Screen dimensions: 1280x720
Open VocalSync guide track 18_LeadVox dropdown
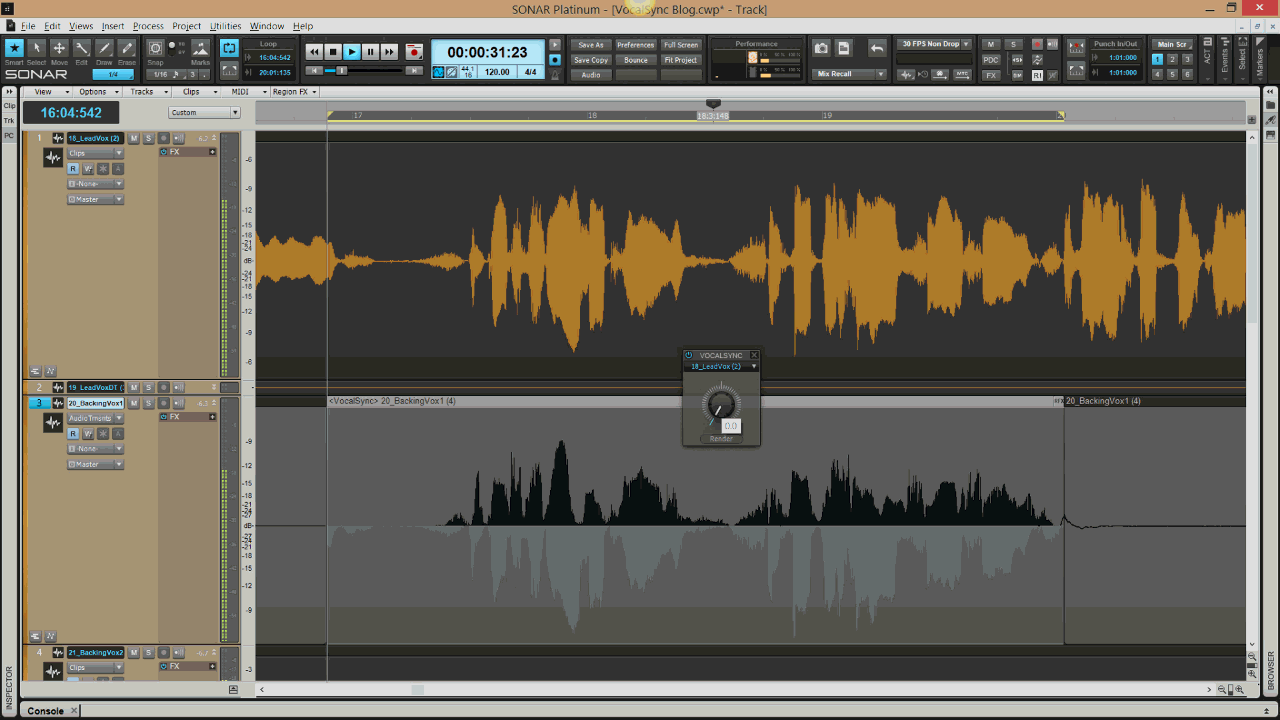(721, 367)
